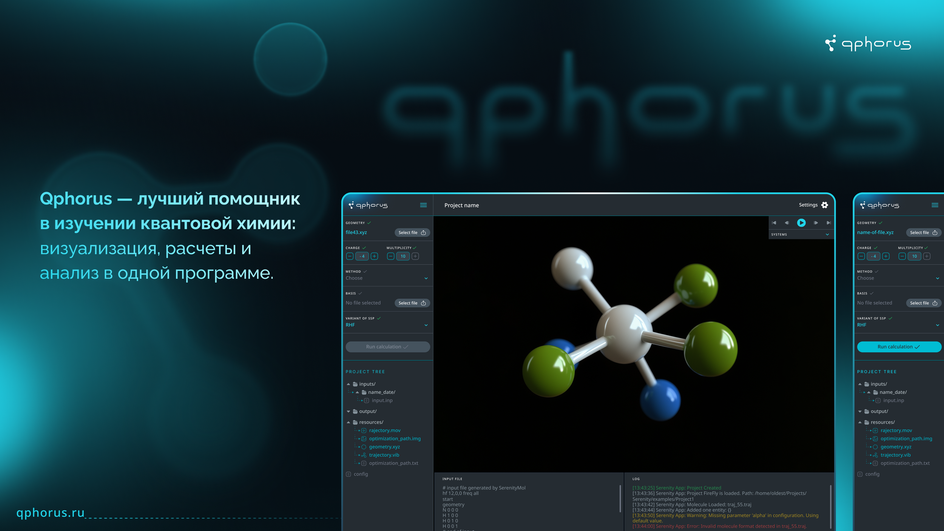Collapse the inputs/ folder in right window
This screenshot has height=531, width=944.
click(860, 384)
